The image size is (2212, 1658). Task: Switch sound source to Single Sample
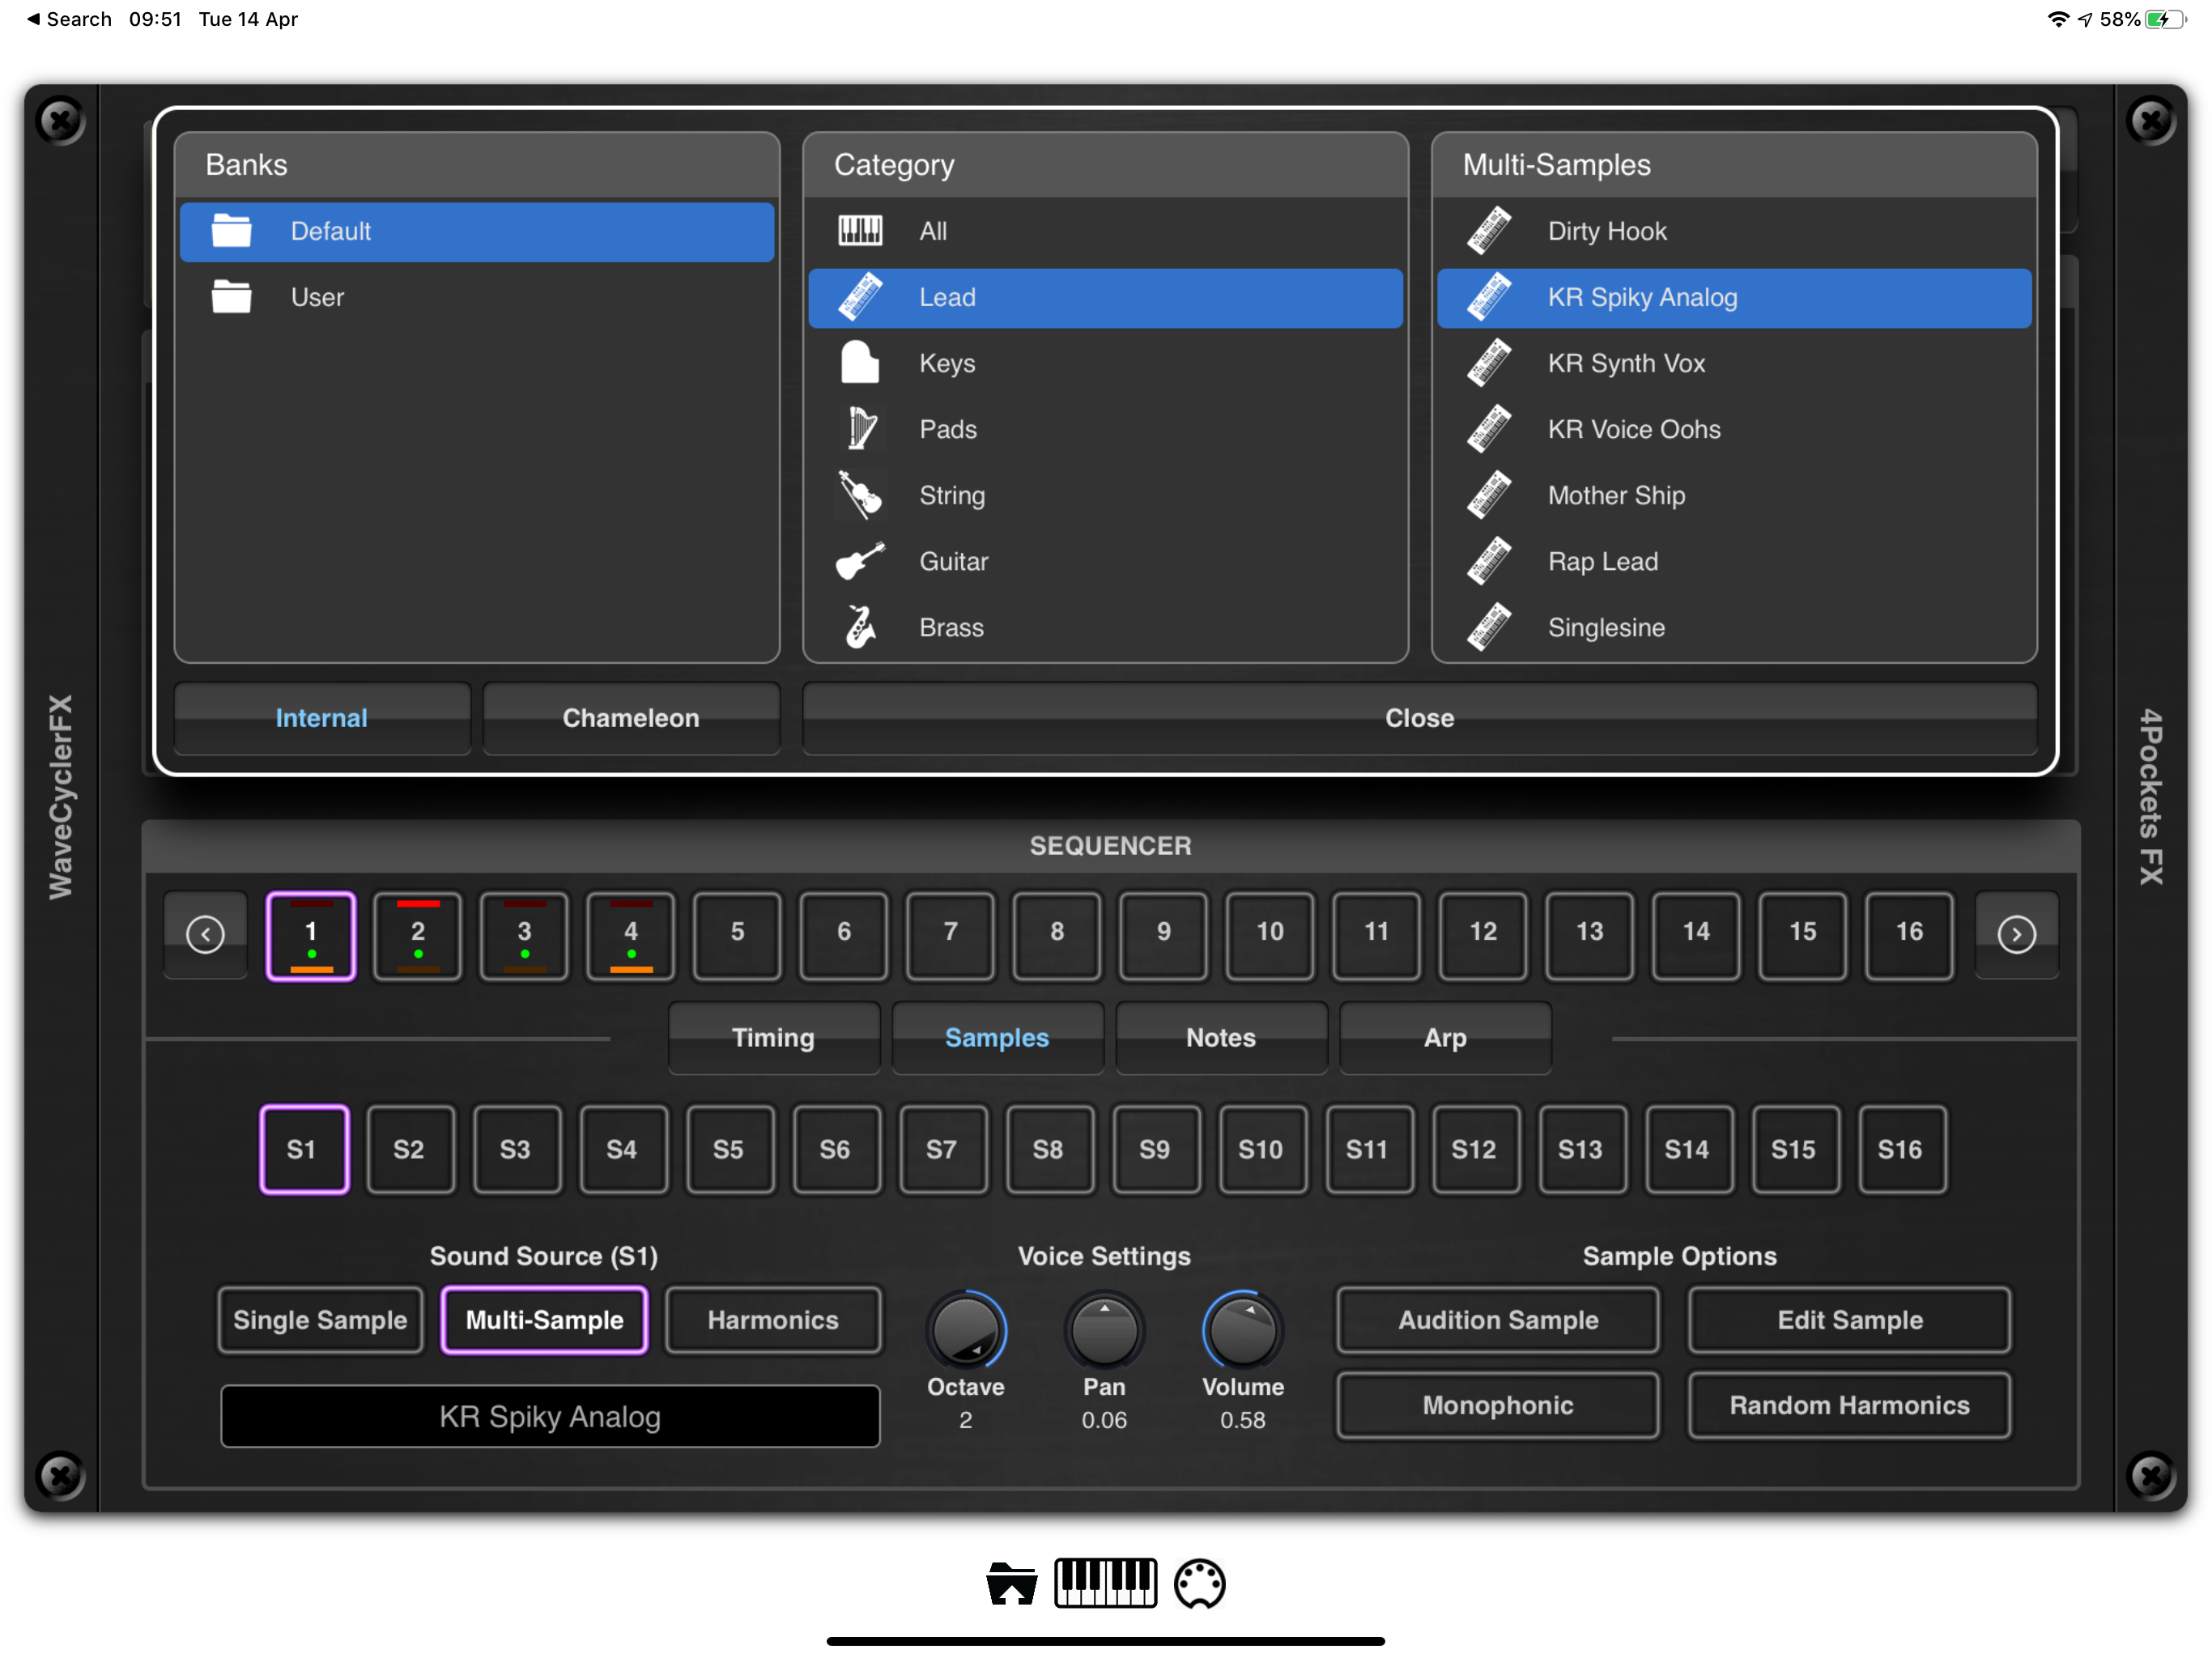coord(320,1320)
